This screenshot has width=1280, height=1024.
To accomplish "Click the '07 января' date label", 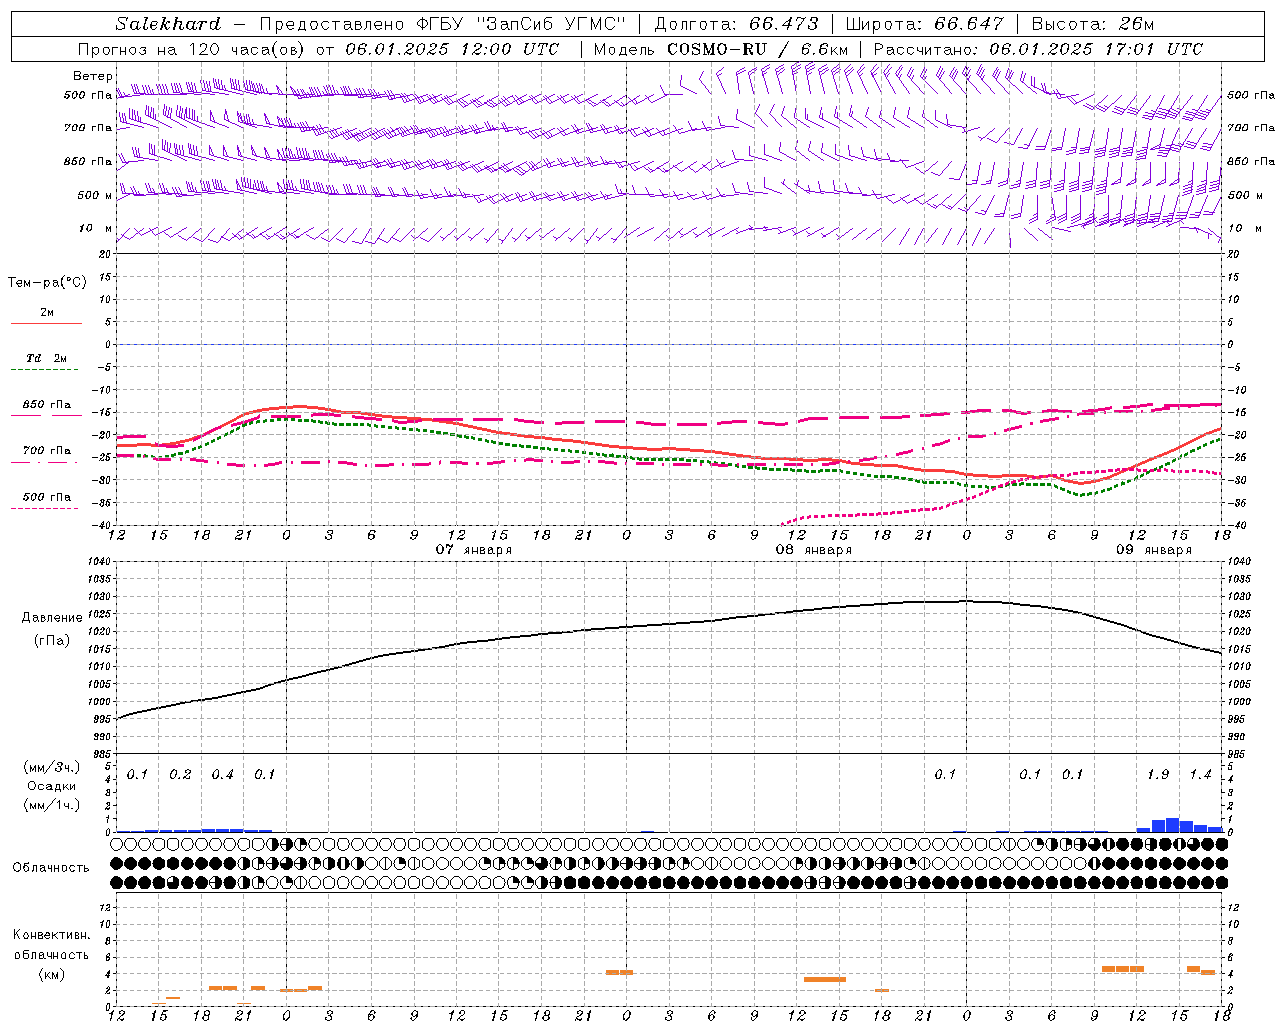I will tap(473, 550).
